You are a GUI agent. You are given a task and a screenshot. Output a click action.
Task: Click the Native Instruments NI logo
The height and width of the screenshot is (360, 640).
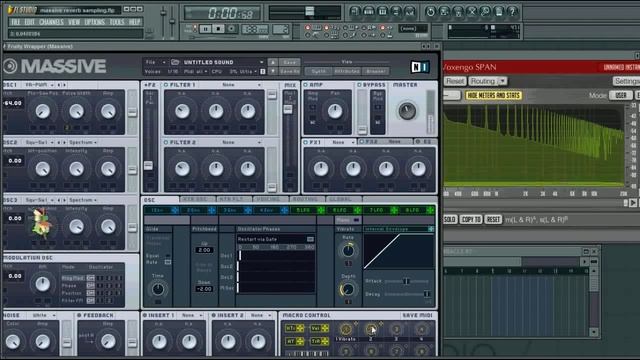(420, 67)
